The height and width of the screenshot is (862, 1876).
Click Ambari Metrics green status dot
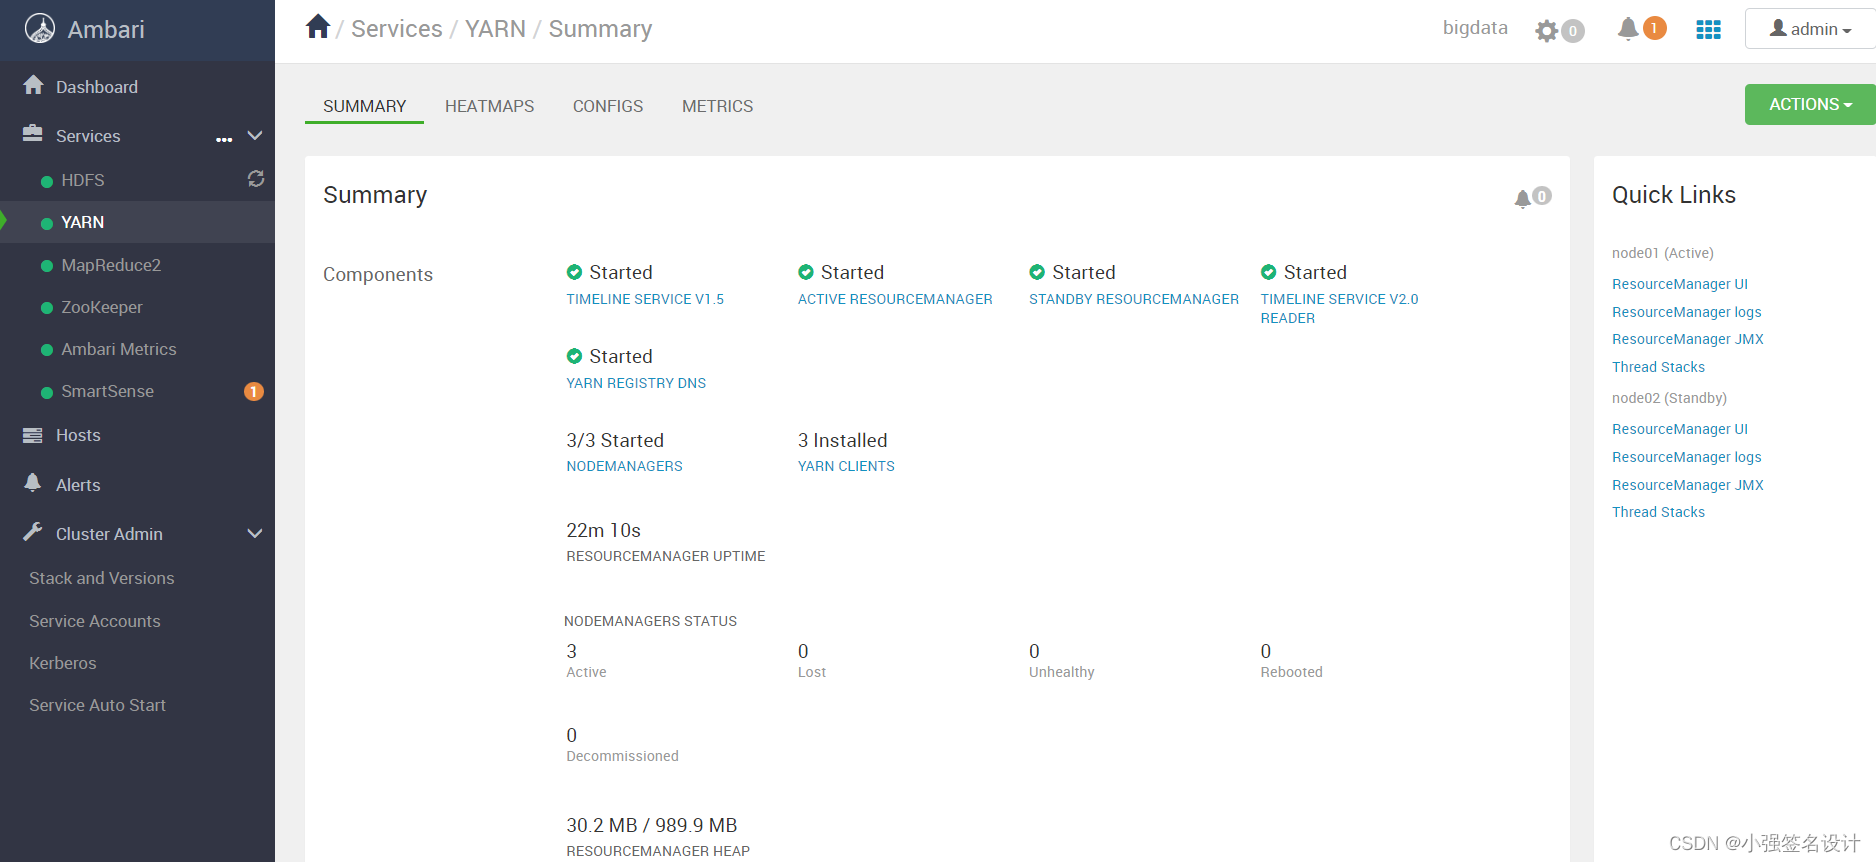pyautogui.click(x=47, y=350)
